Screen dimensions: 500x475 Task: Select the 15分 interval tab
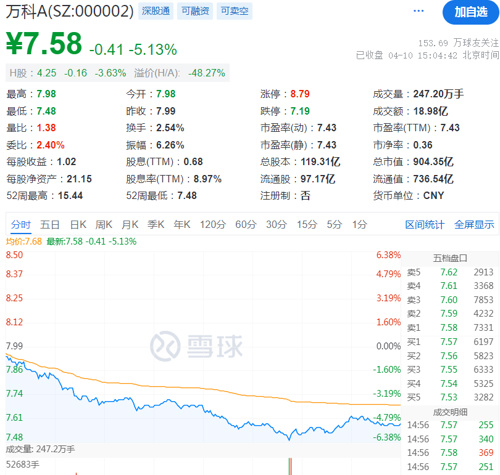coord(307,225)
